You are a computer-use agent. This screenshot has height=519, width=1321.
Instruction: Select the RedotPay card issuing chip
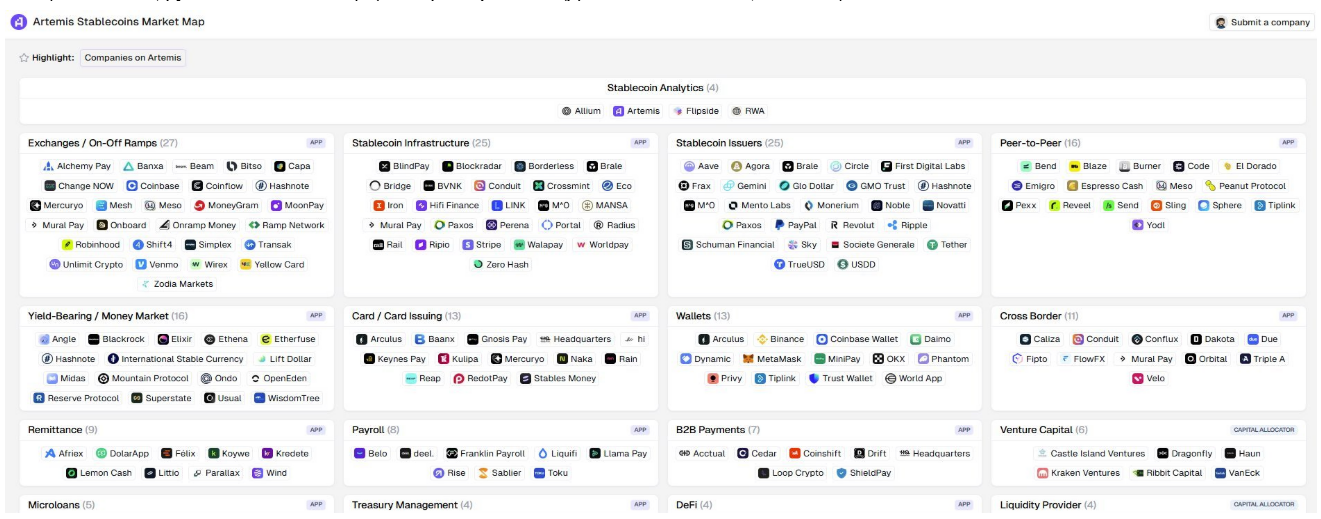point(481,378)
